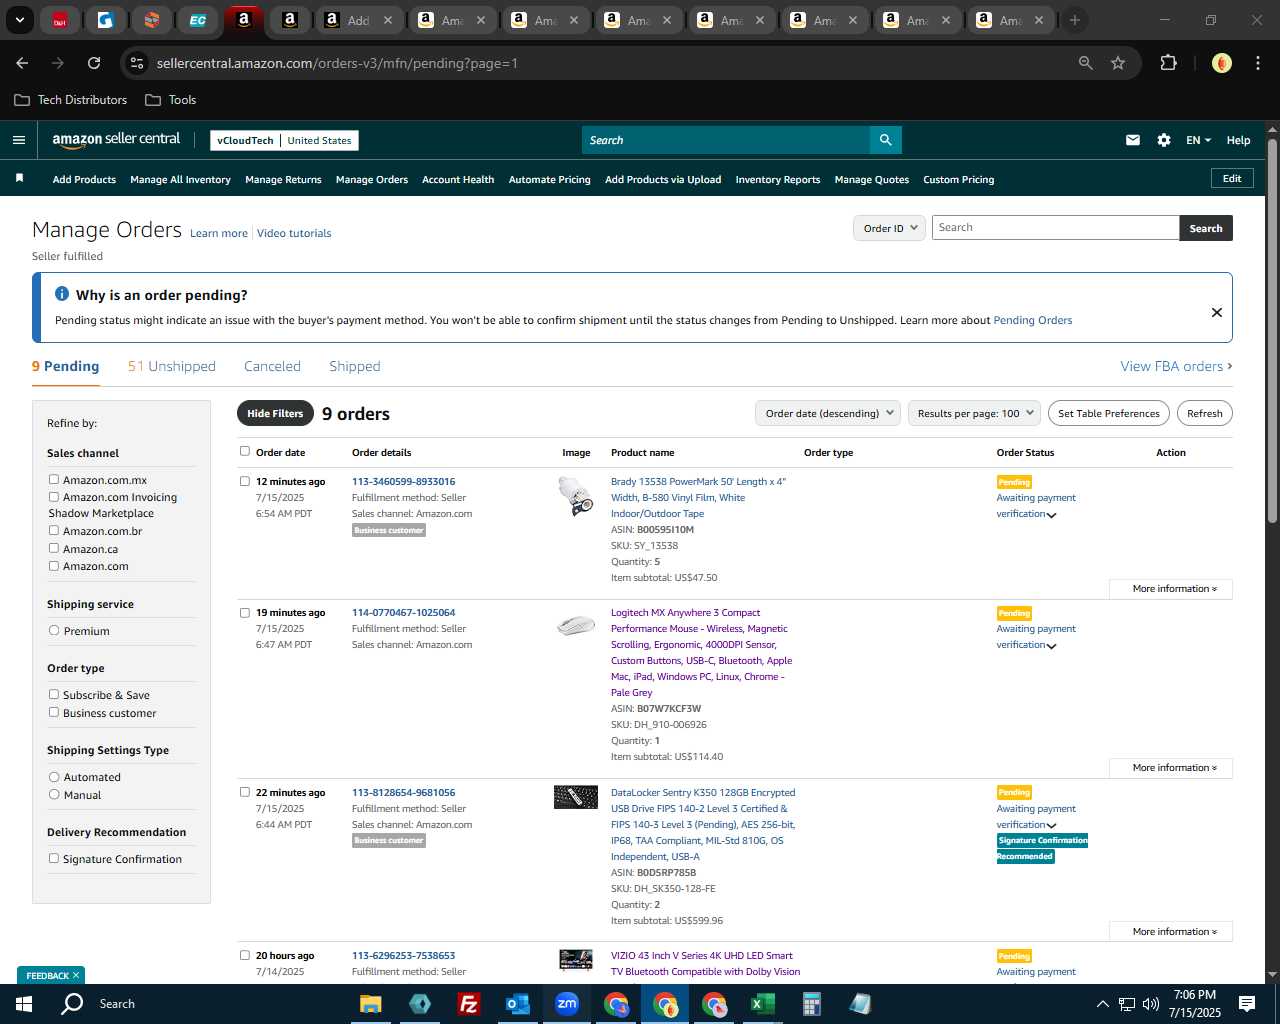Open the tab search dropdown arrow
Screen dimensions: 1280x1024
pyautogui.click(x=19, y=20)
